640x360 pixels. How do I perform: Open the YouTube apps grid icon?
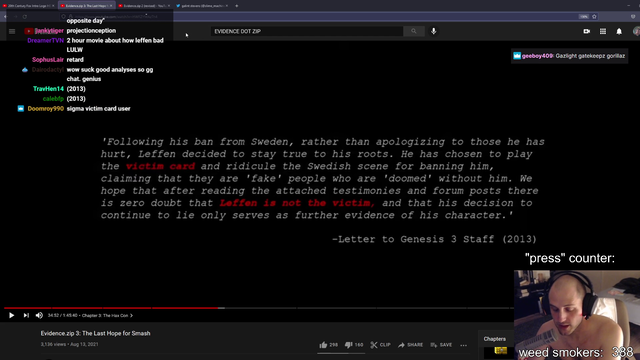(603, 31)
